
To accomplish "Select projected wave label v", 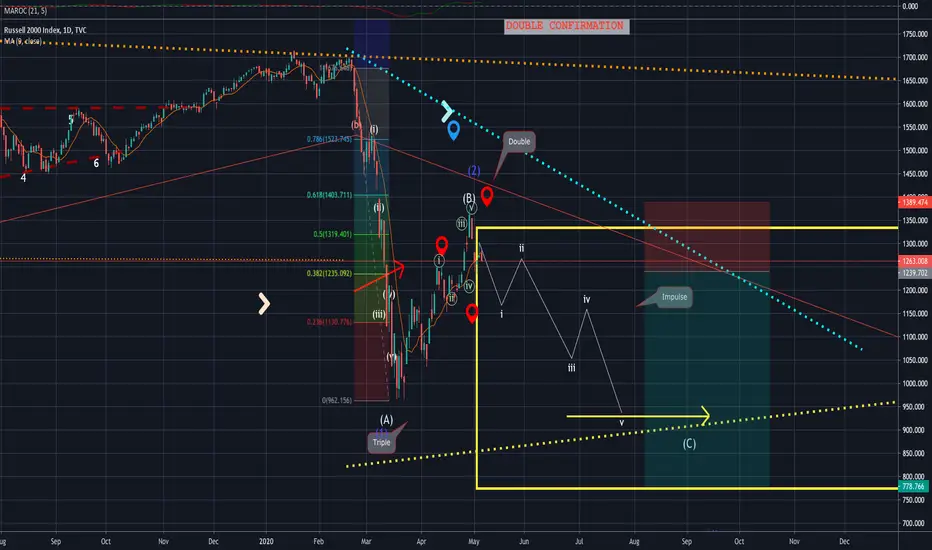I will 622,423.
